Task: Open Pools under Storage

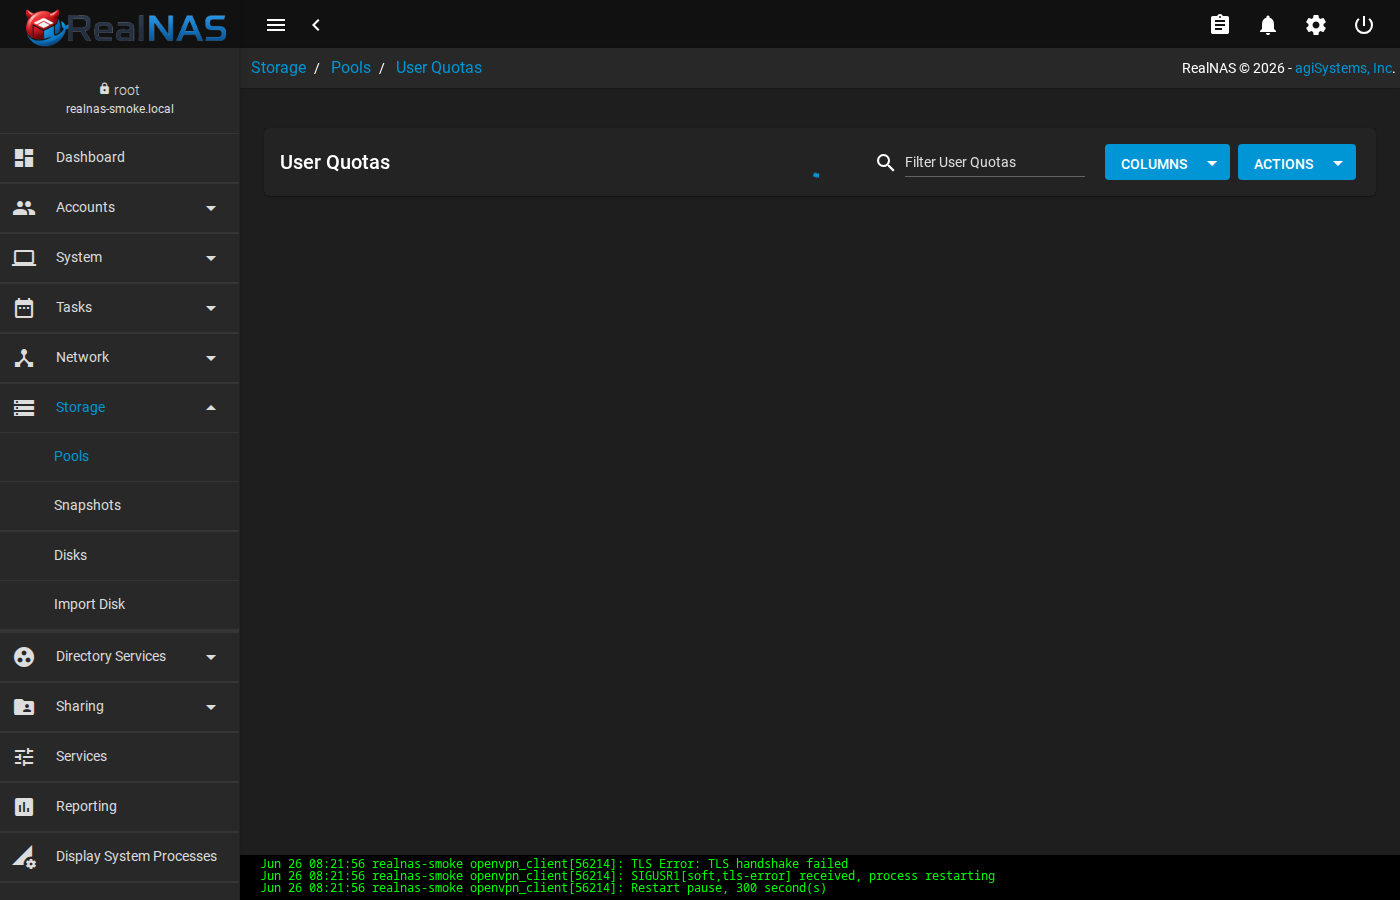Action: click(120, 456)
